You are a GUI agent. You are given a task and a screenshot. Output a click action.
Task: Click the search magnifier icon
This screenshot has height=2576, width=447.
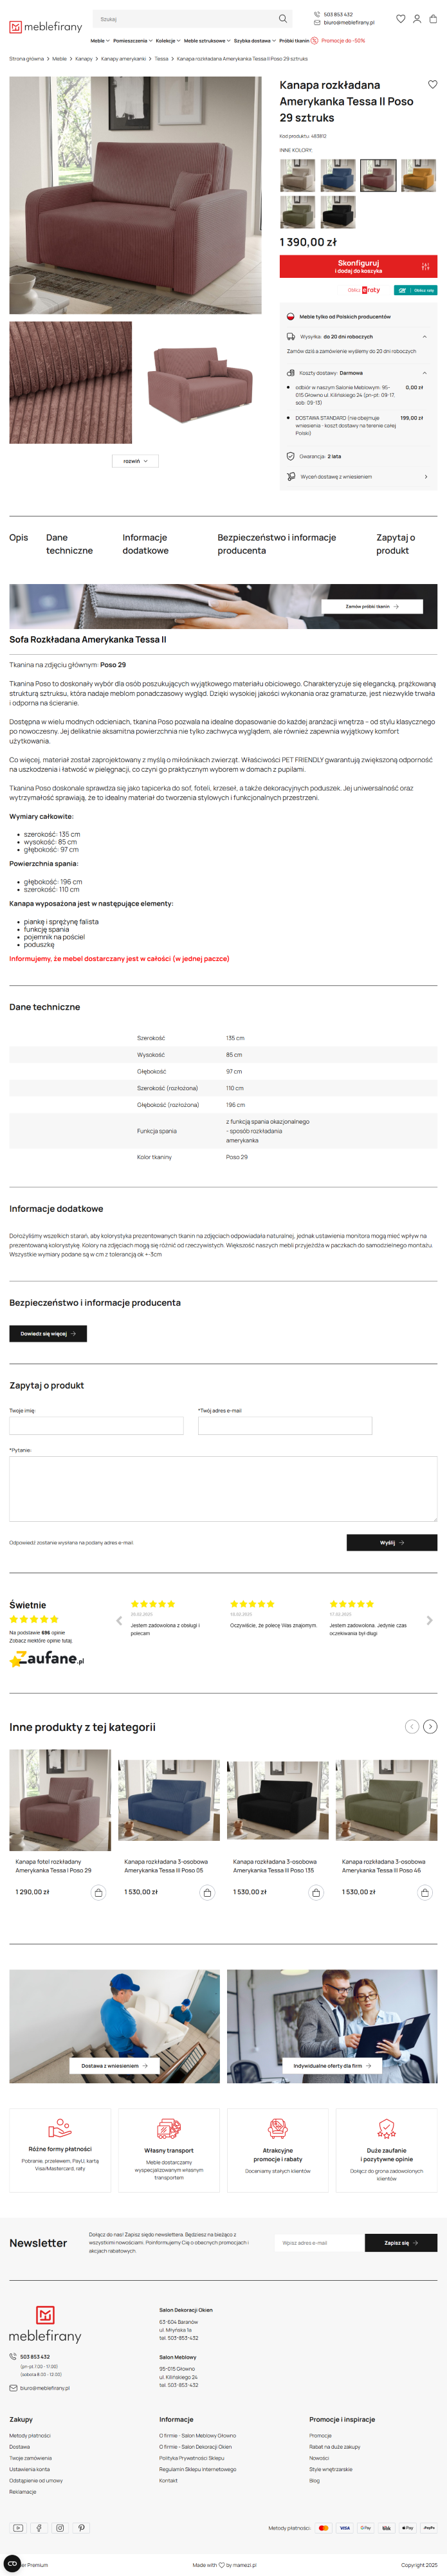[283, 19]
